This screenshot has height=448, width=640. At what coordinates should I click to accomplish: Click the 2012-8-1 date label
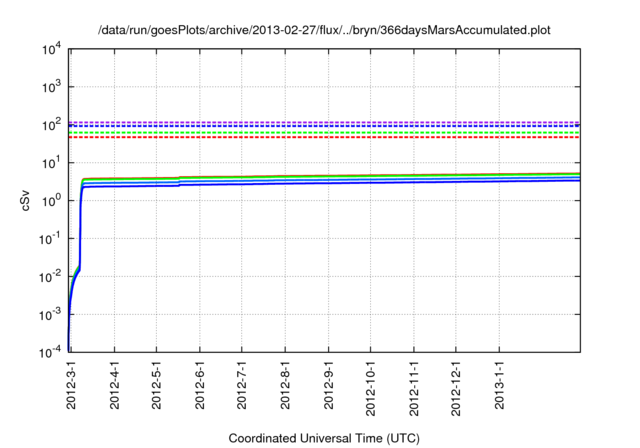click(x=285, y=385)
